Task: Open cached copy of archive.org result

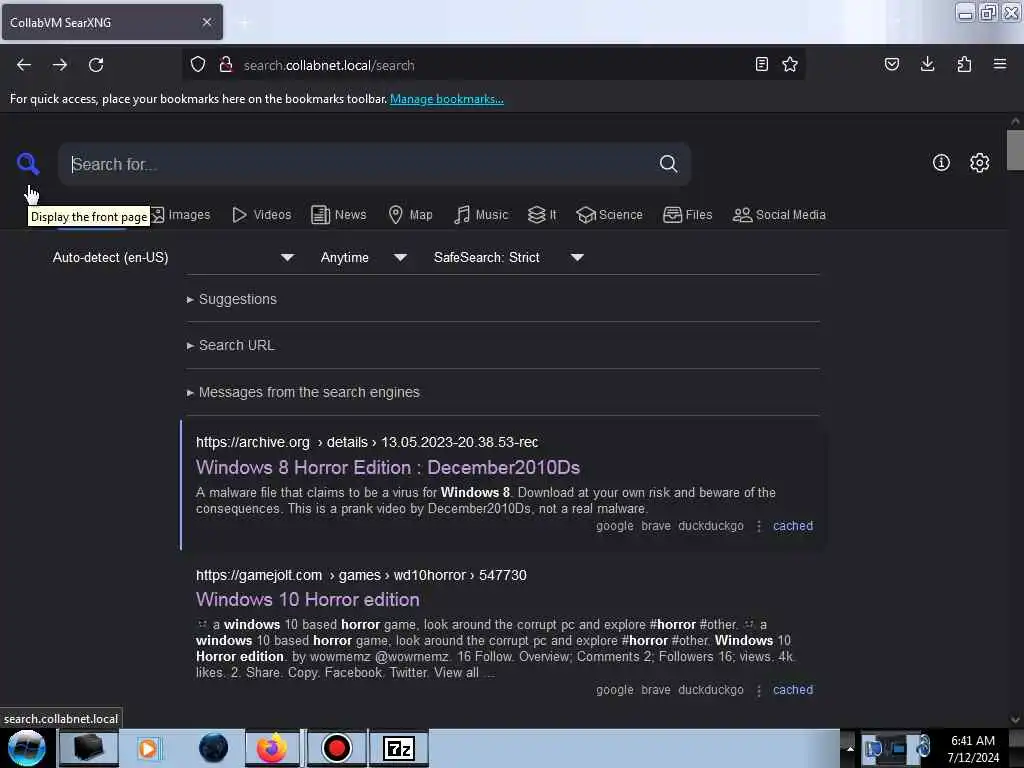Action: coord(793,526)
